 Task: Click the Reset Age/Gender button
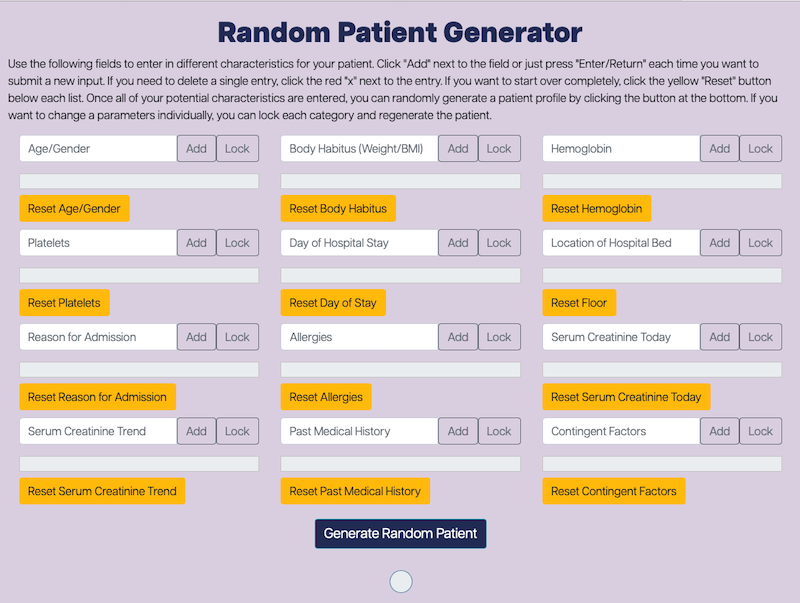74,209
